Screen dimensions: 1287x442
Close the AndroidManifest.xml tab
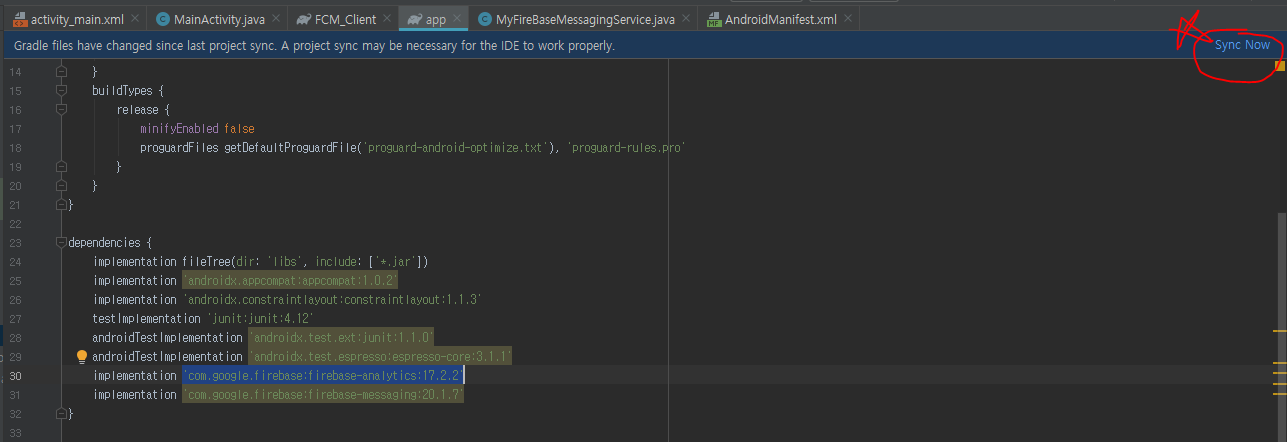(x=848, y=20)
